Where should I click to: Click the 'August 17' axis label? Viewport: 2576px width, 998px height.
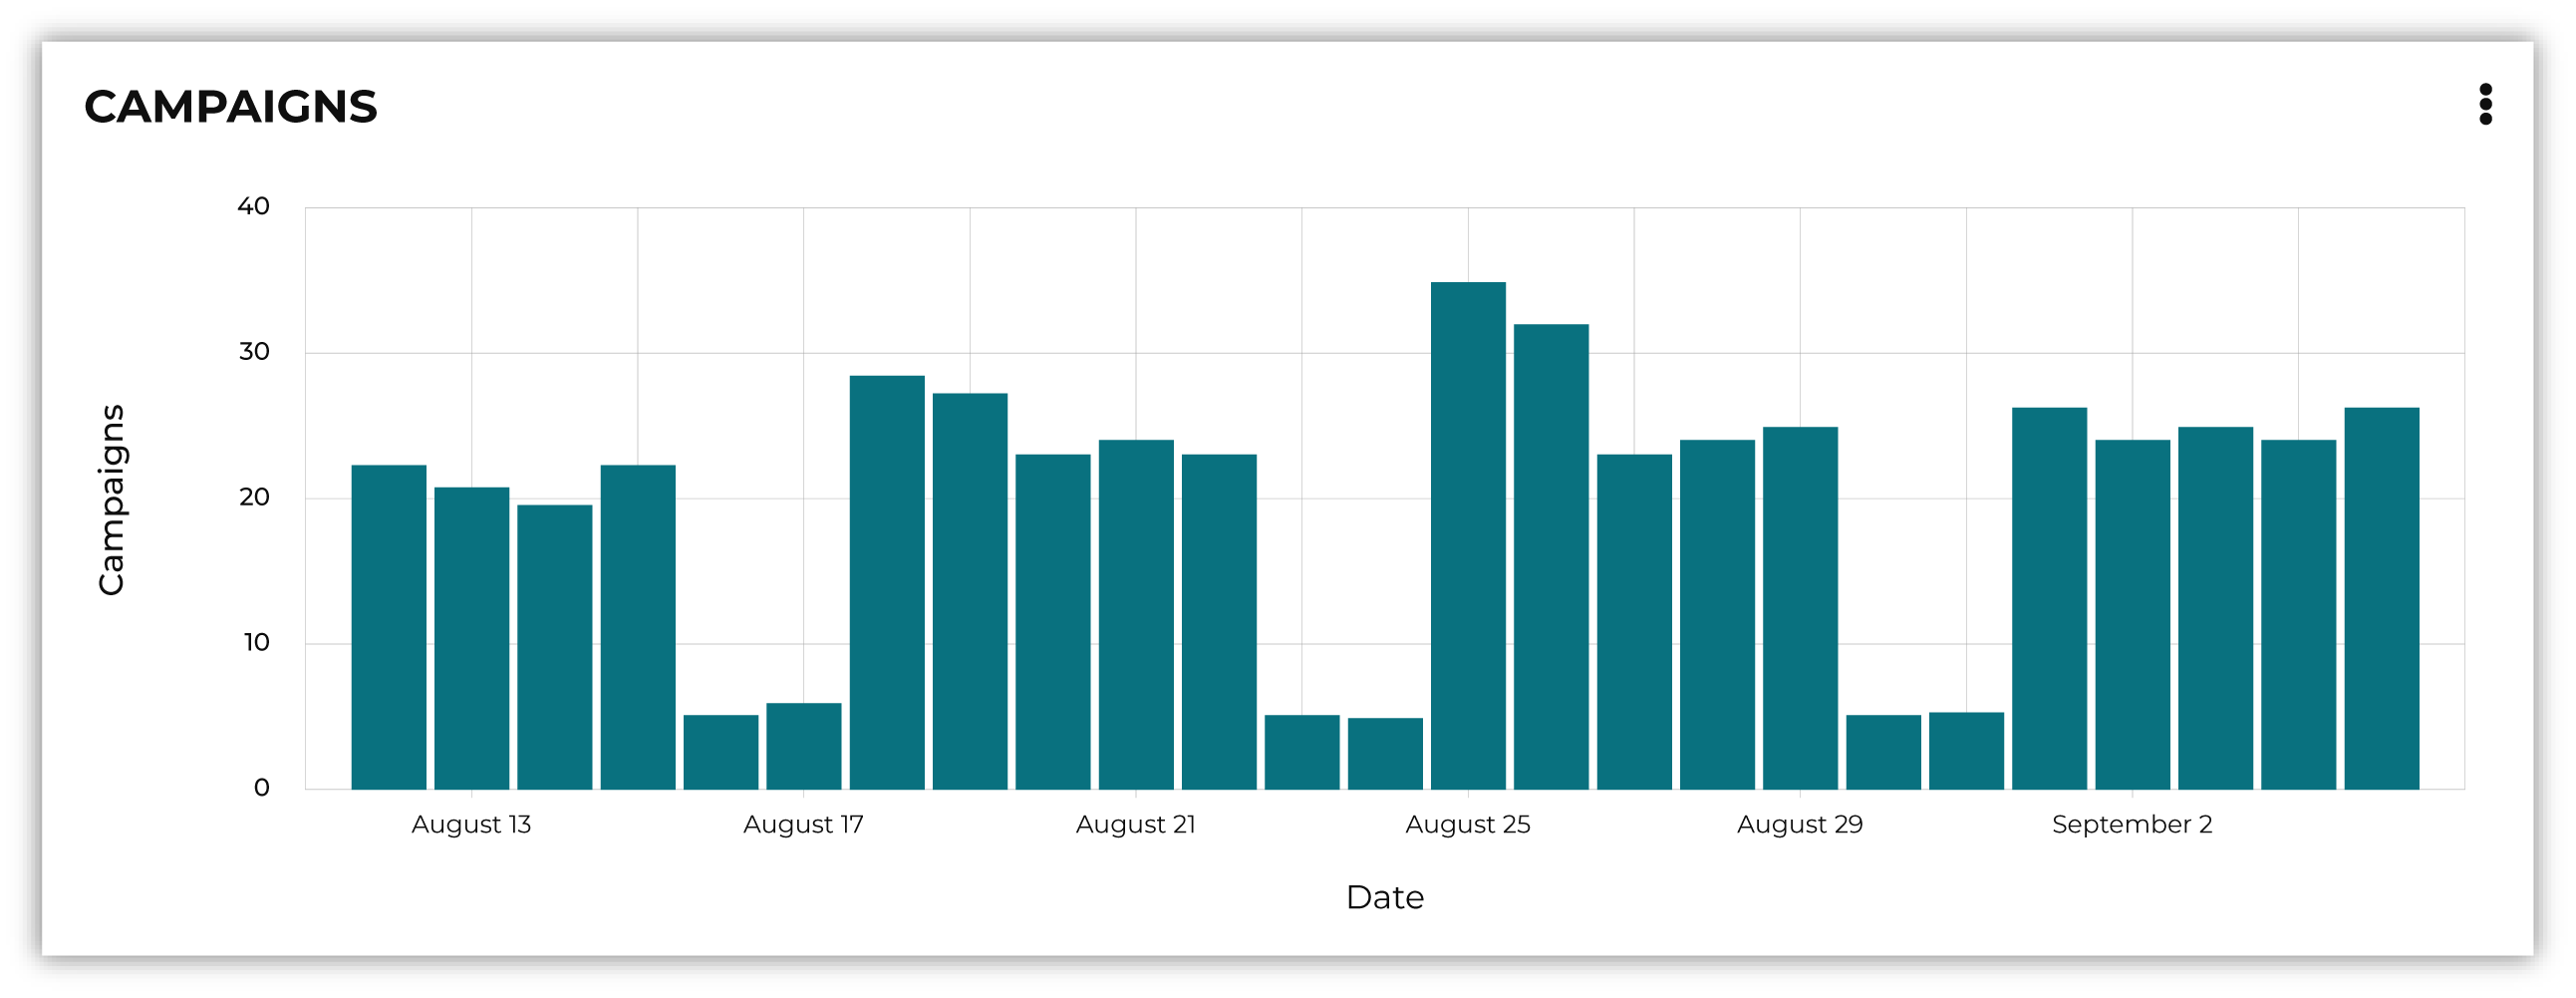pos(803,825)
